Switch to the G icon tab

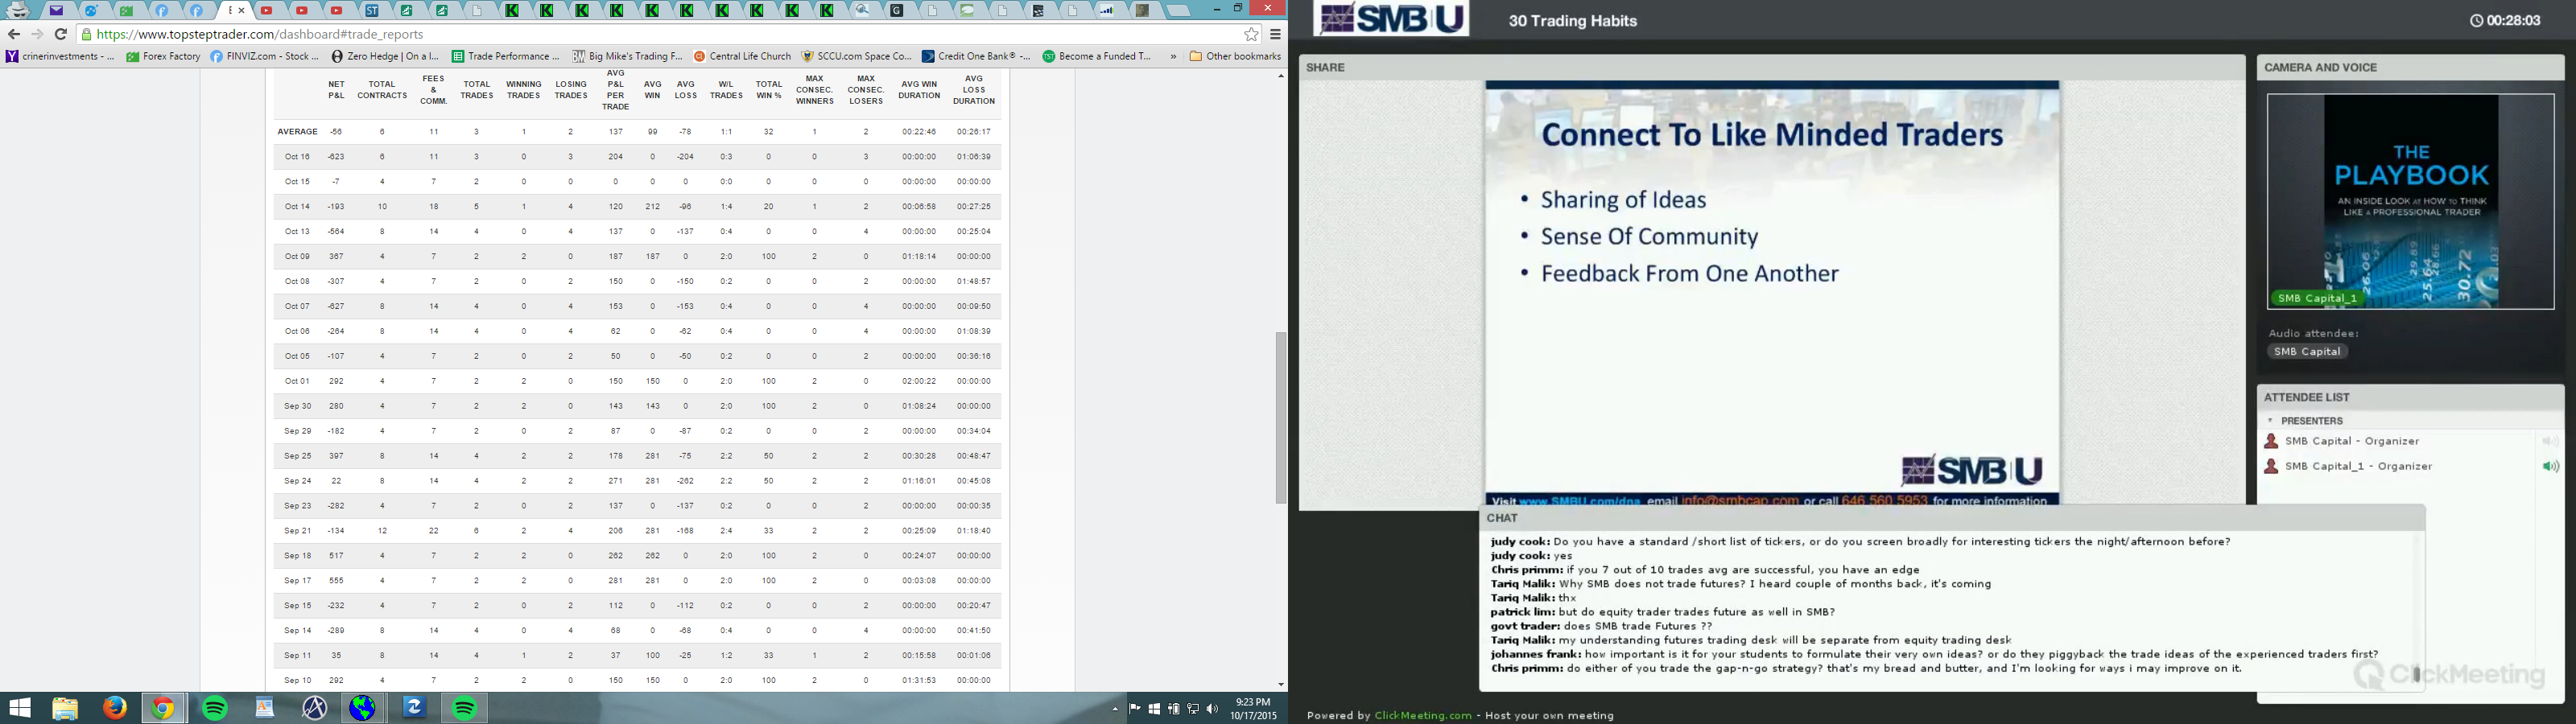click(x=897, y=11)
